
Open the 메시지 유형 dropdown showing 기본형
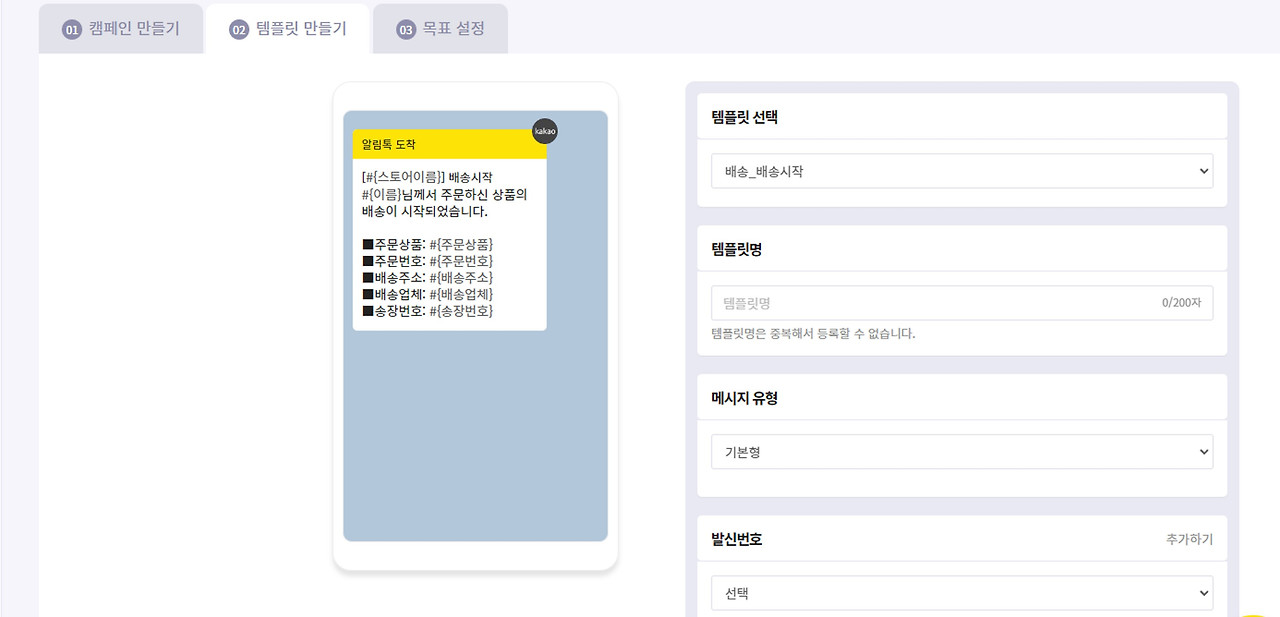962,452
